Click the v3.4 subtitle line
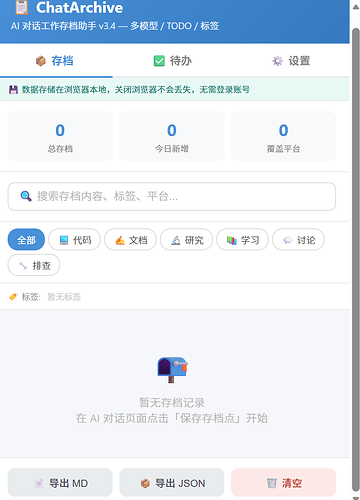Screen dimensions: 360x500 (x=115, y=26)
